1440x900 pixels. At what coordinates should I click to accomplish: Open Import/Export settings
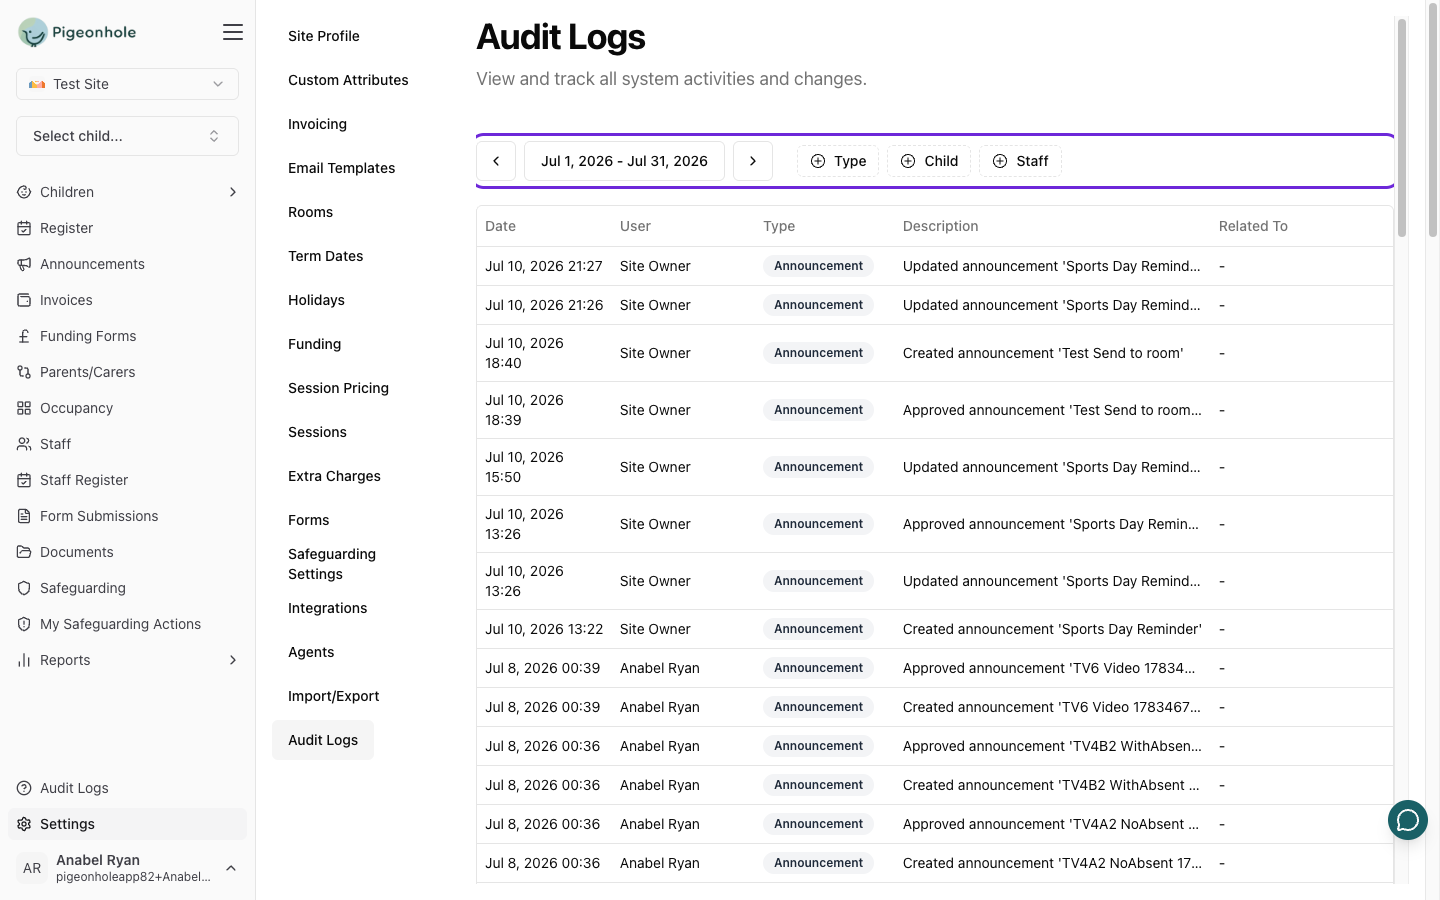click(334, 696)
